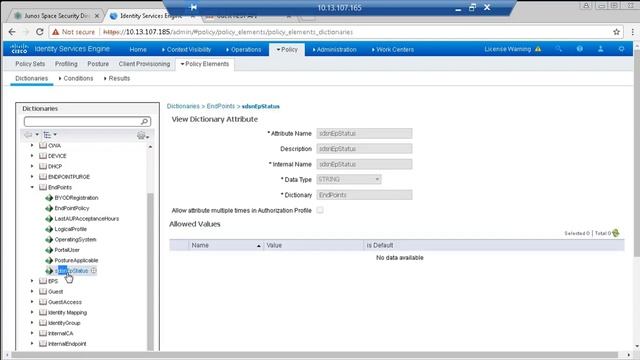Select the PostureApplicable attribute

pyautogui.click(x=76, y=260)
